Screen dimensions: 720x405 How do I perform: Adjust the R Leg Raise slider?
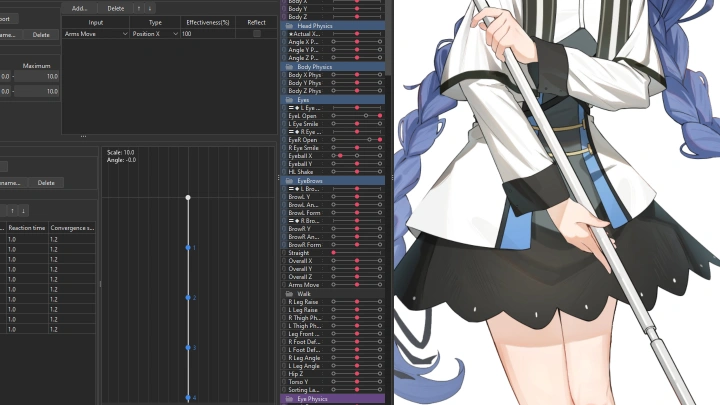pyautogui.click(x=357, y=302)
